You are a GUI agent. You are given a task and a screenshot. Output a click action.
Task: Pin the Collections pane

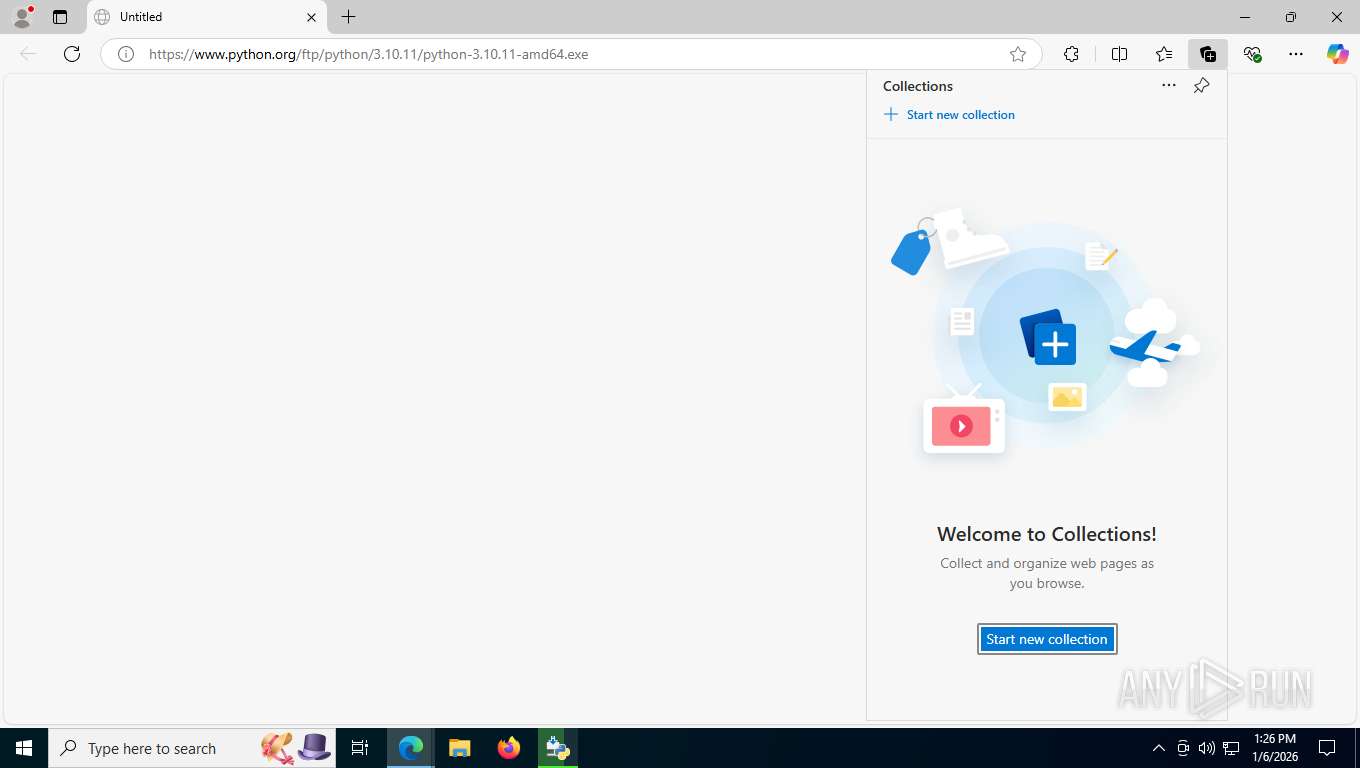pos(1202,86)
